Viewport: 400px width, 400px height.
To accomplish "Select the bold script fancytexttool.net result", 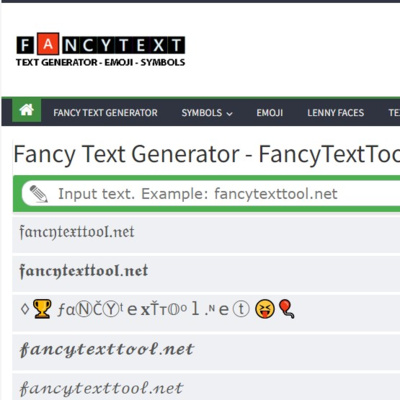I will 206,352.
